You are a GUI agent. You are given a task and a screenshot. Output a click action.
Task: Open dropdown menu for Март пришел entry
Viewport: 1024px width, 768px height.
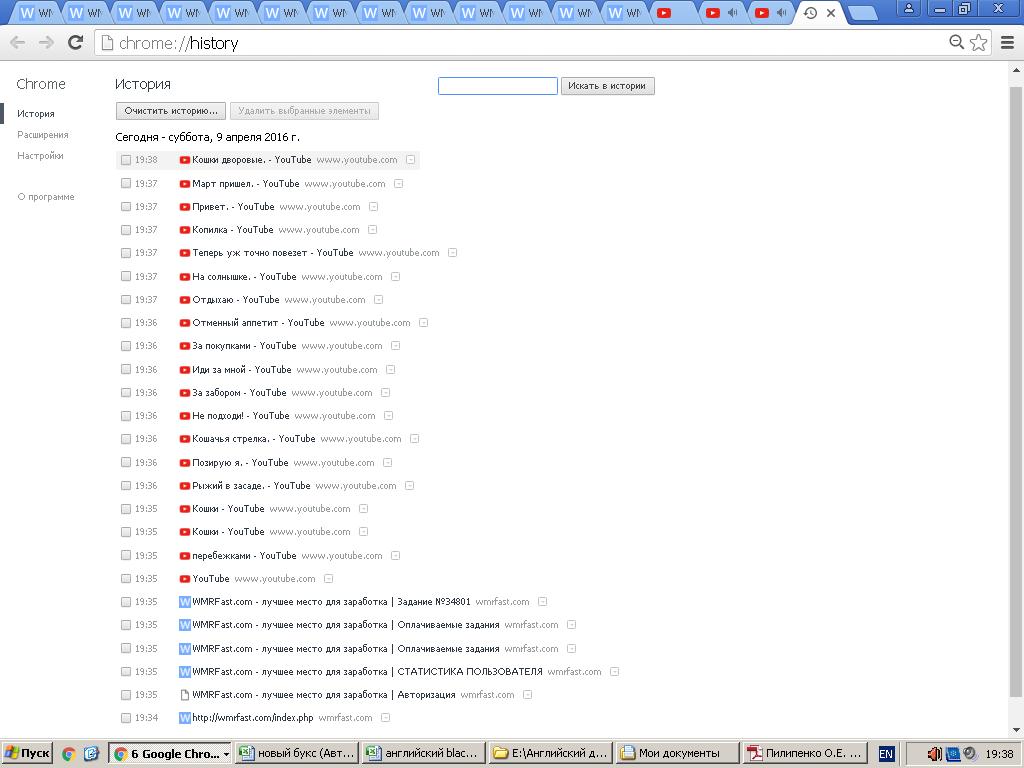398,184
